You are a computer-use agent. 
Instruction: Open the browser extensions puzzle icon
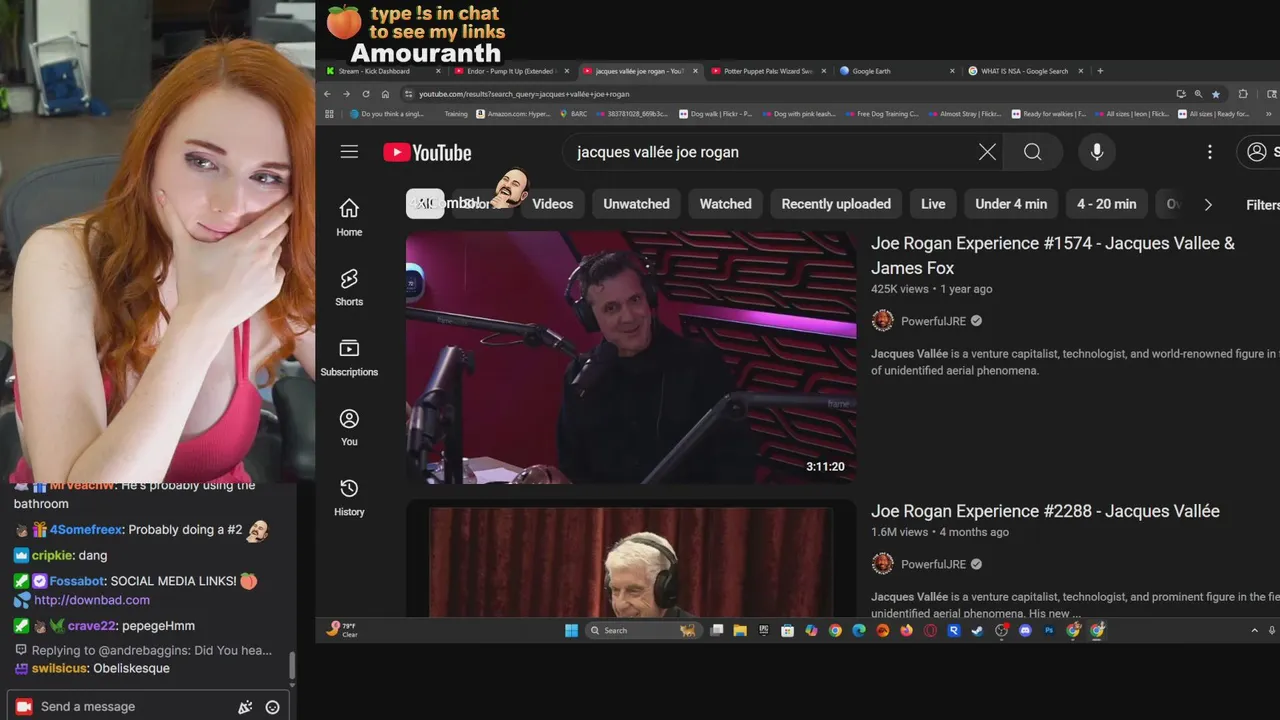[x=1243, y=94]
